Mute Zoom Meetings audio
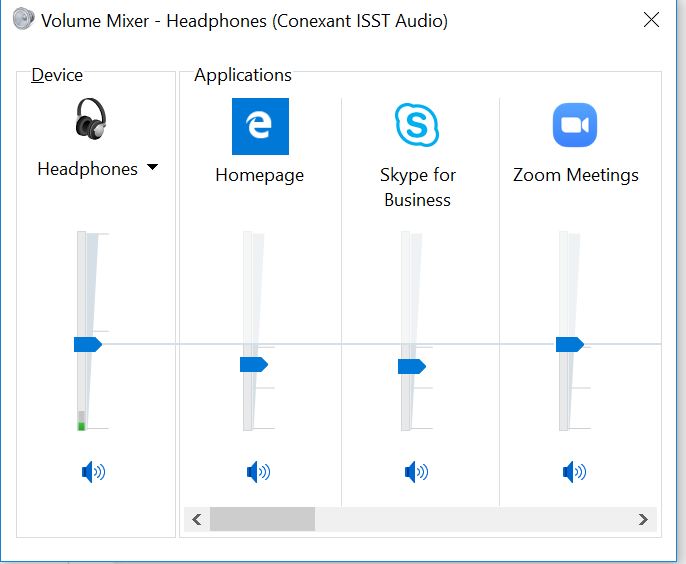Viewport: 686px width, 564px height. tap(574, 472)
